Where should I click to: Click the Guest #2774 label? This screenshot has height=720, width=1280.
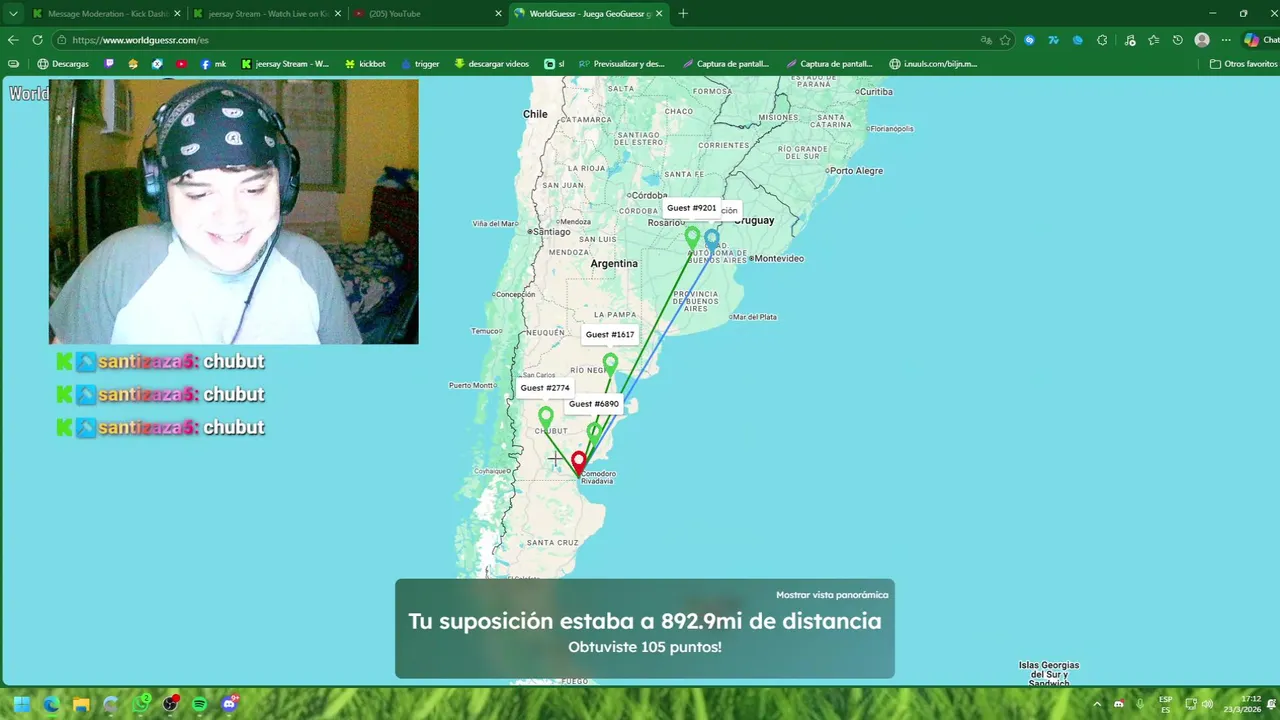pyautogui.click(x=545, y=388)
